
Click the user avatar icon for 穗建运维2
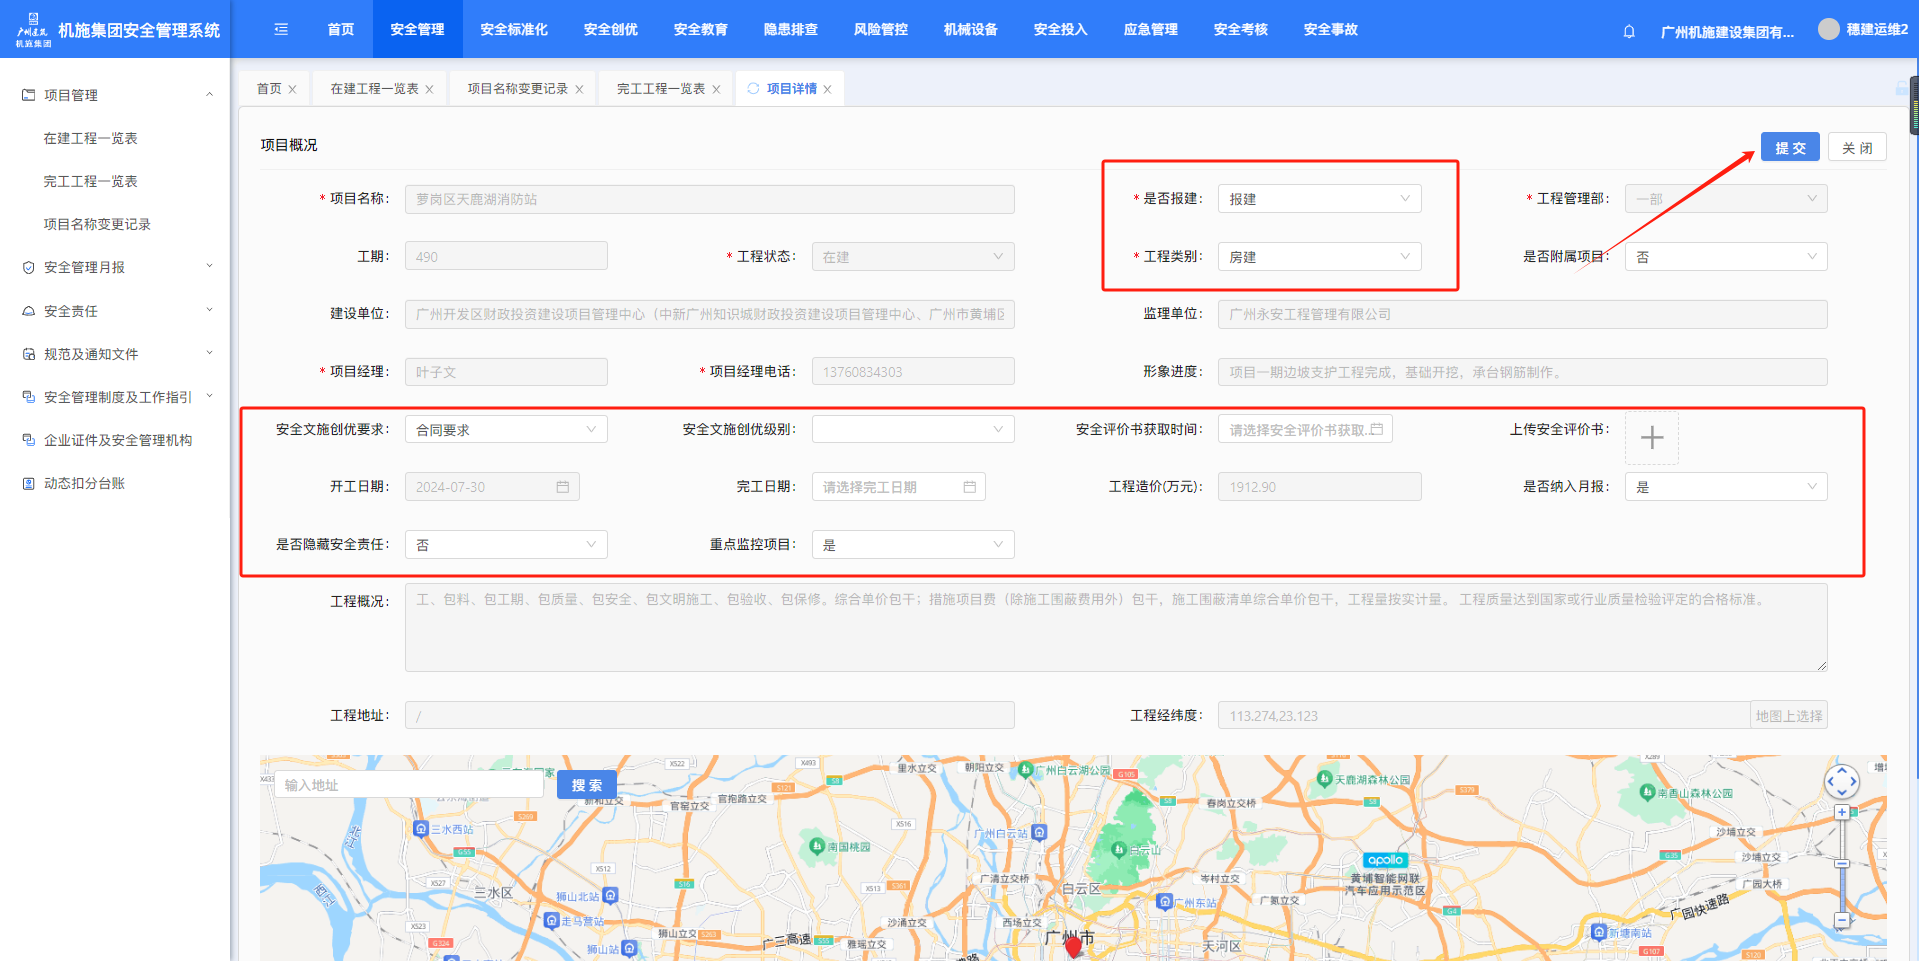(x=1828, y=30)
